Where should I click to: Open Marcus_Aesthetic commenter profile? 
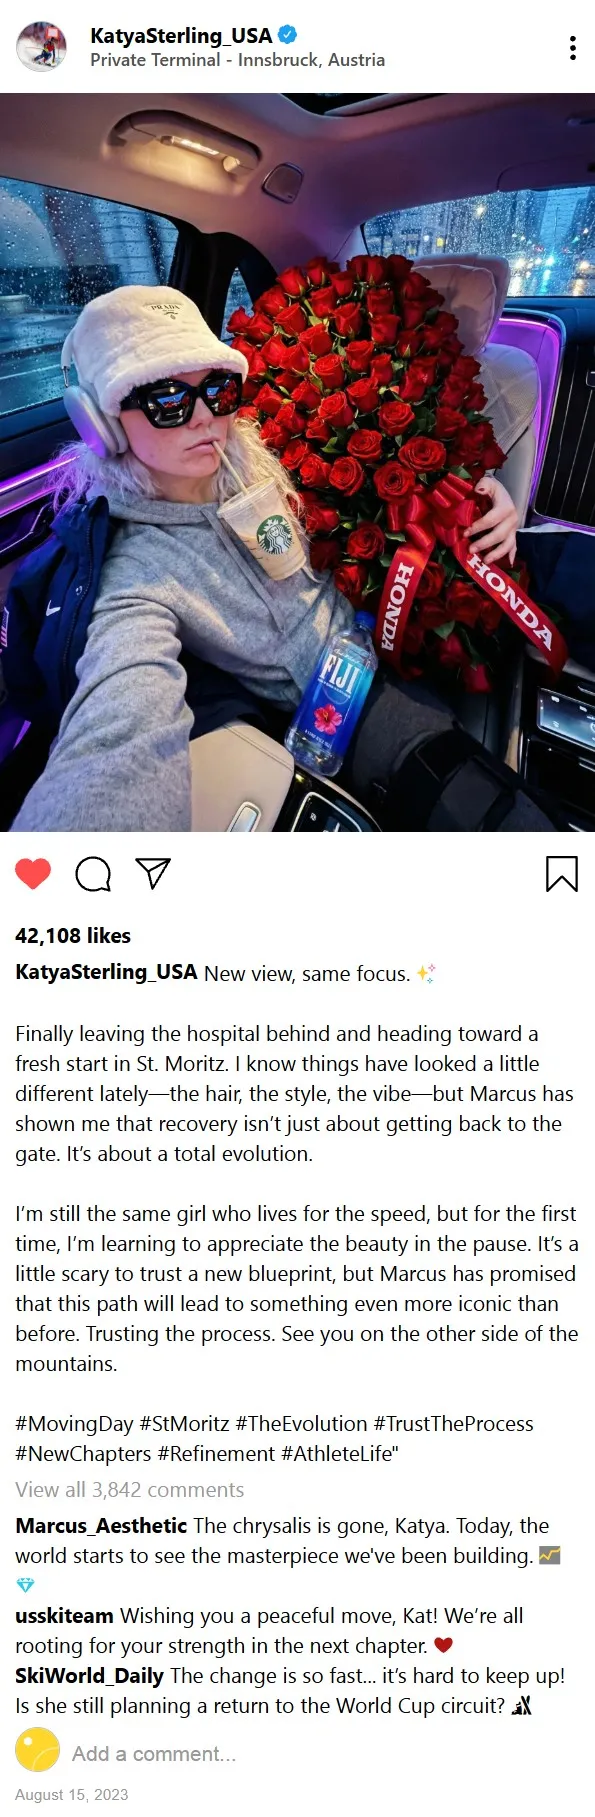[101, 1526]
